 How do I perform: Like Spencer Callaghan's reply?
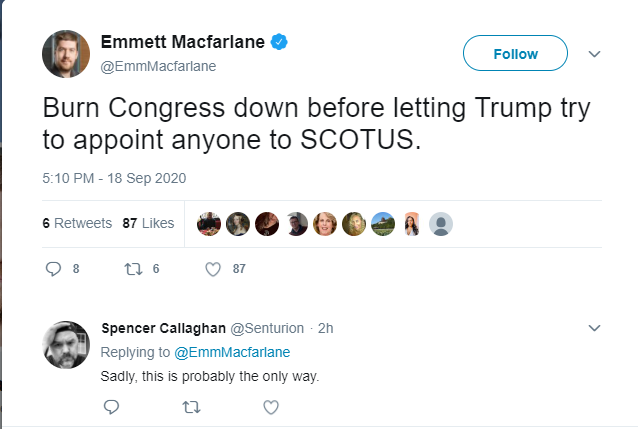tap(271, 407)
